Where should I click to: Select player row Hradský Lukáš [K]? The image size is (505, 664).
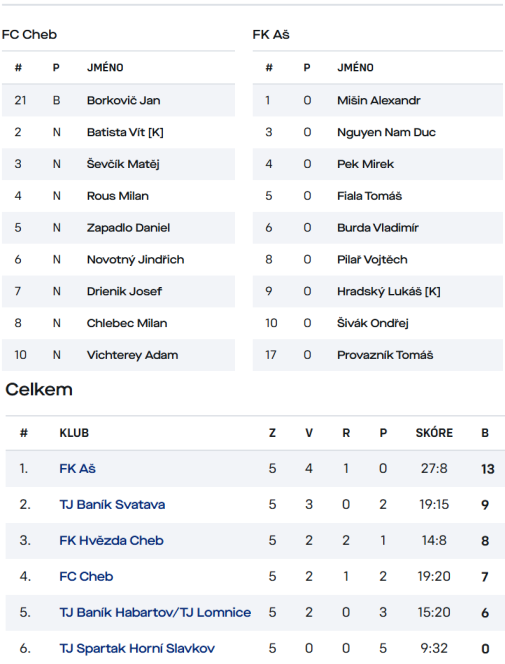[378, 291]
